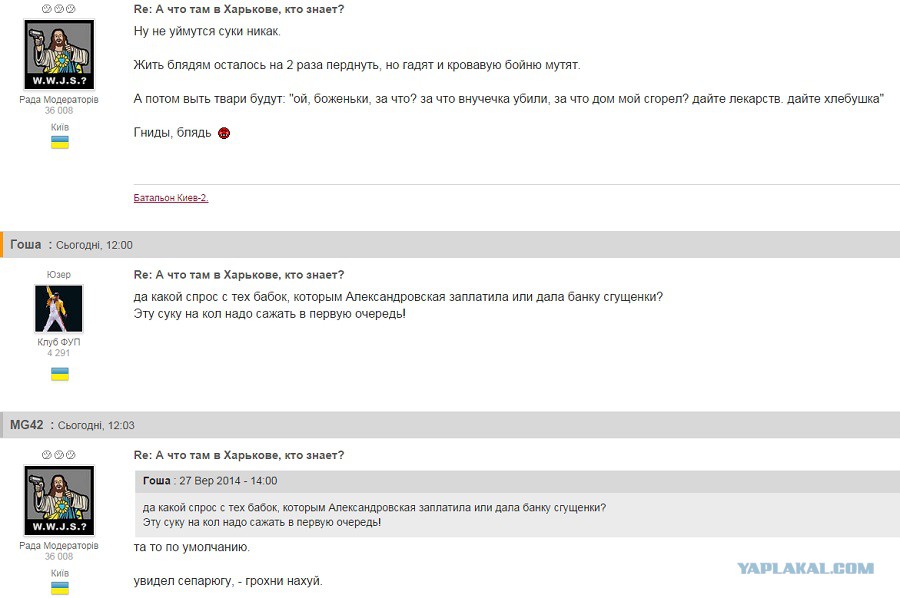Click the Клуб ФУП group label
The width and height of the screenshot is (900, 598).
(59, 342)
